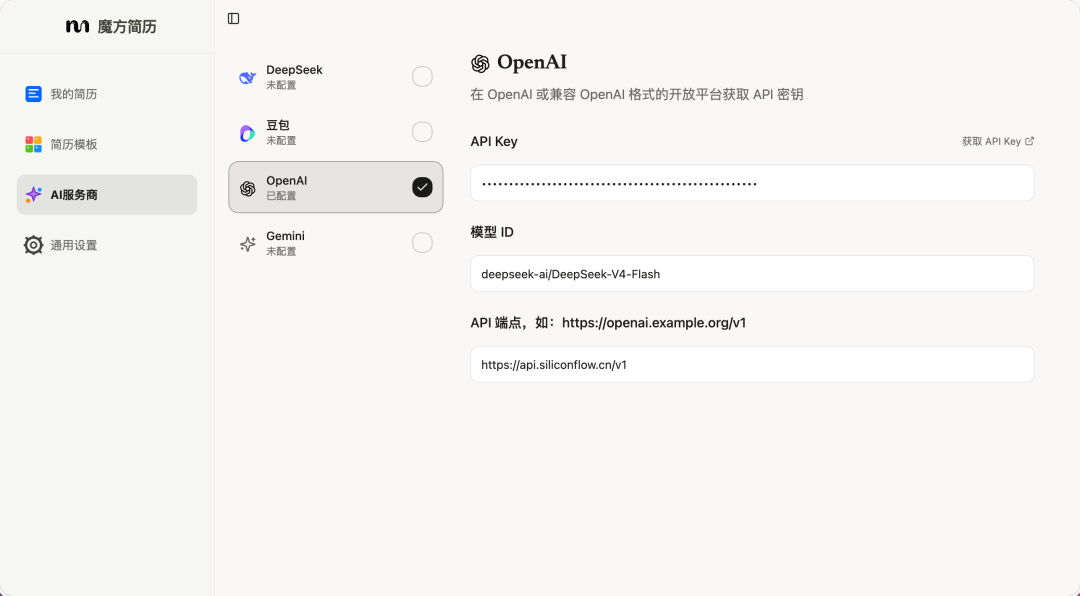Click the OpenAI icon in provider list
Viewport: 1080px width, 596px height.
tap(247, 188)
